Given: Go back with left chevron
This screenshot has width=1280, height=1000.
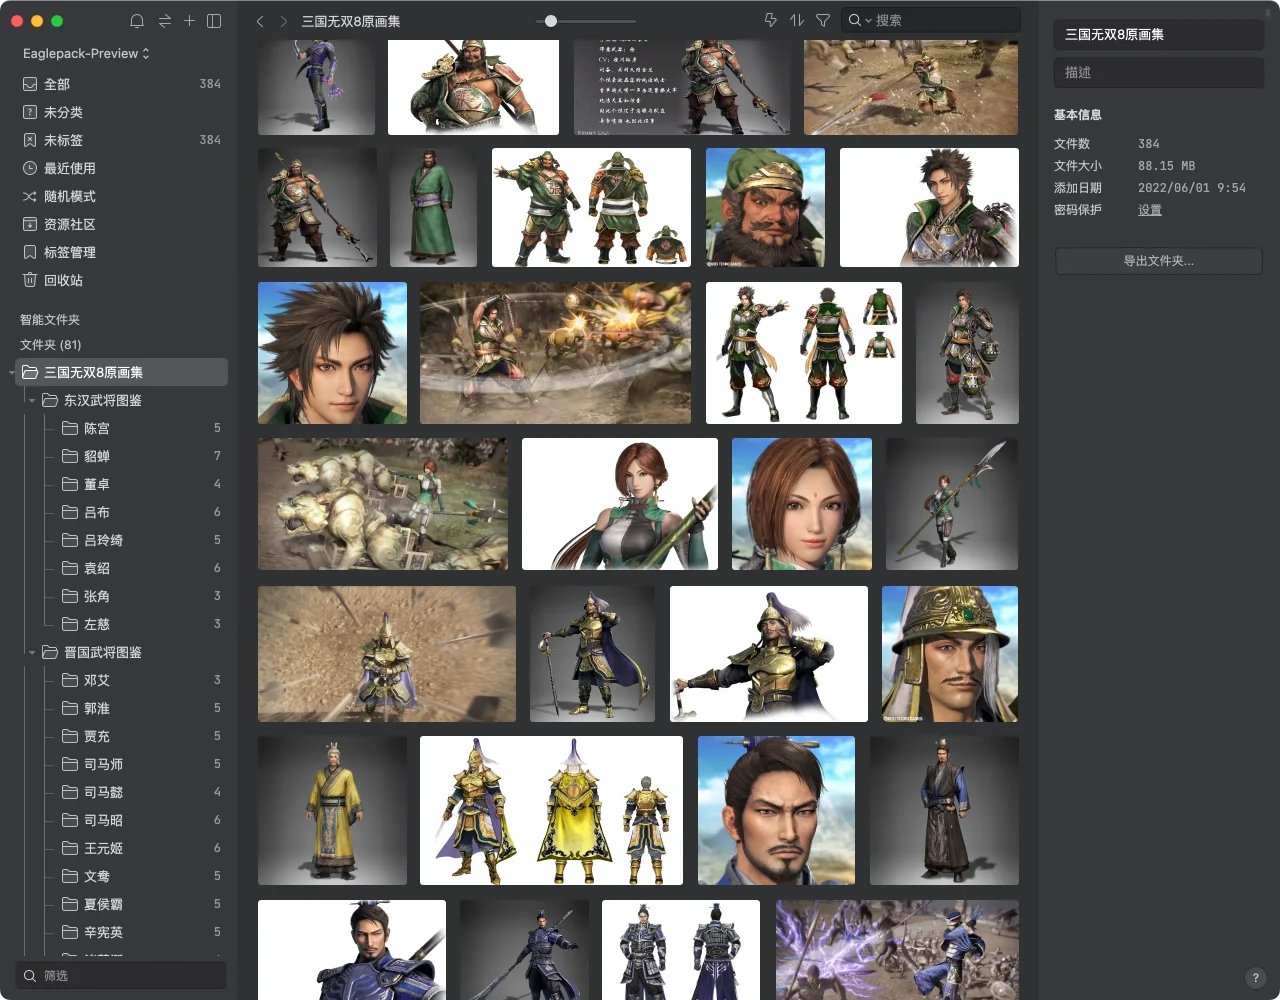Looking at the screenshot, I should [x=260, y=21].
